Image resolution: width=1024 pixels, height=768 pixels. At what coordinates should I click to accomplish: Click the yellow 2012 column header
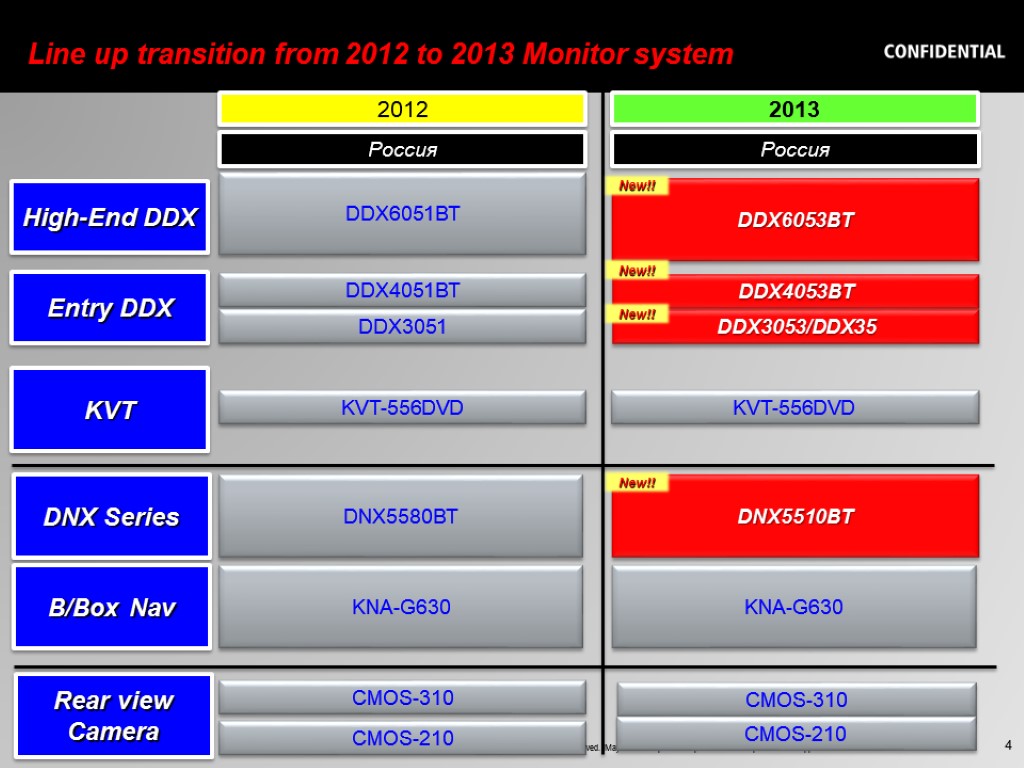click(x=402, y=108)
